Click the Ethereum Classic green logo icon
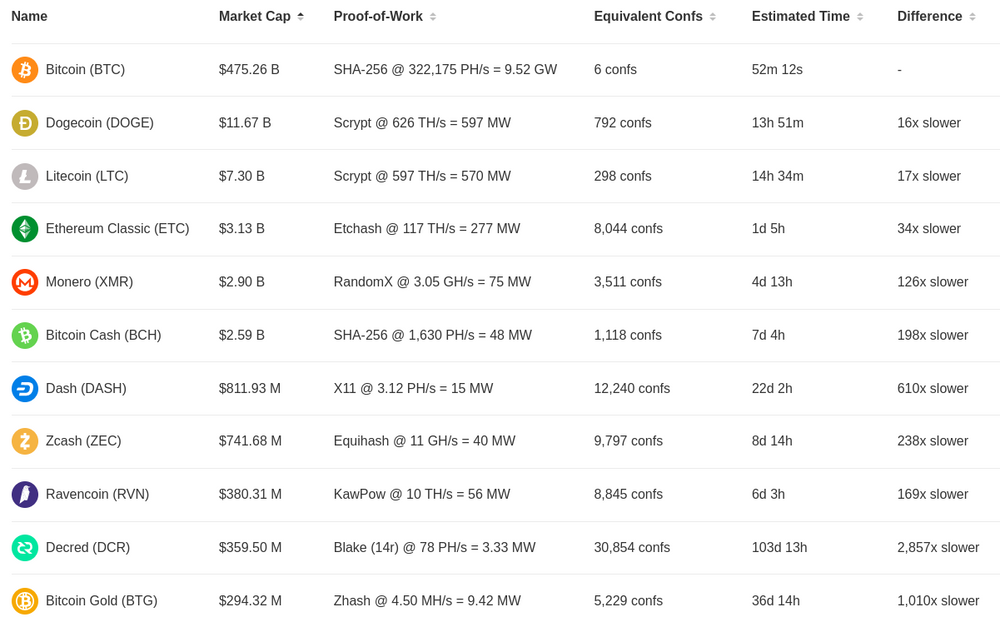 [25, 229]
